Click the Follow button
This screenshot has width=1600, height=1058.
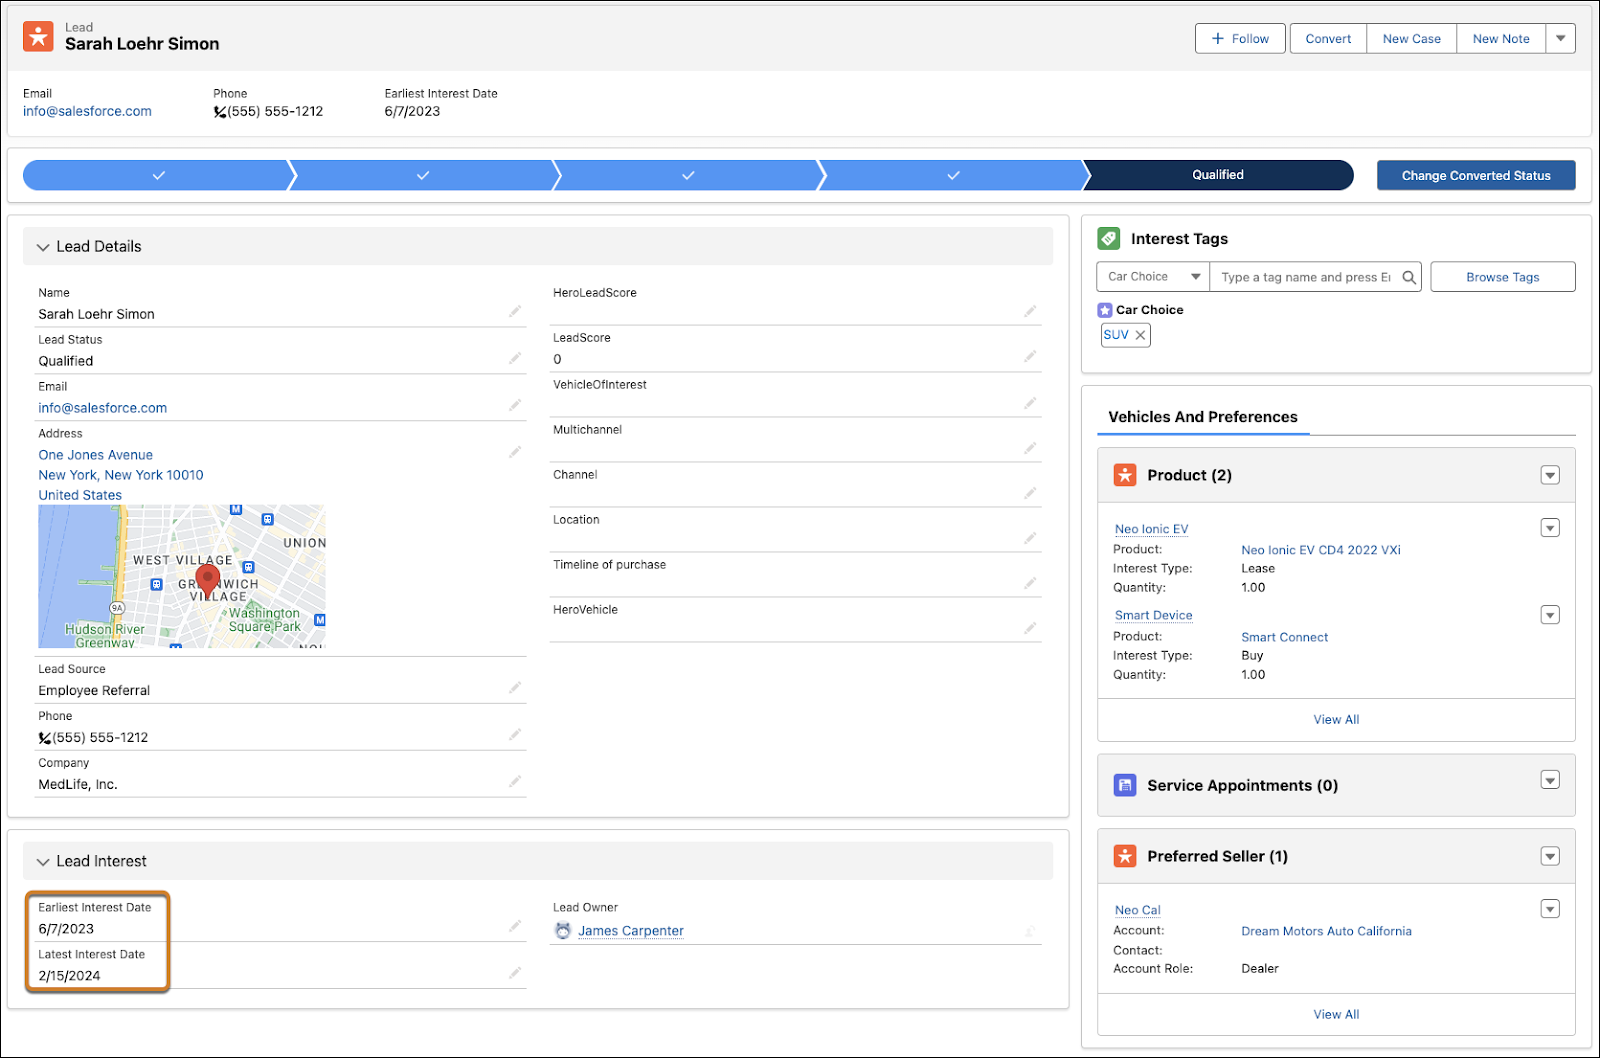tap(1240, 39)
